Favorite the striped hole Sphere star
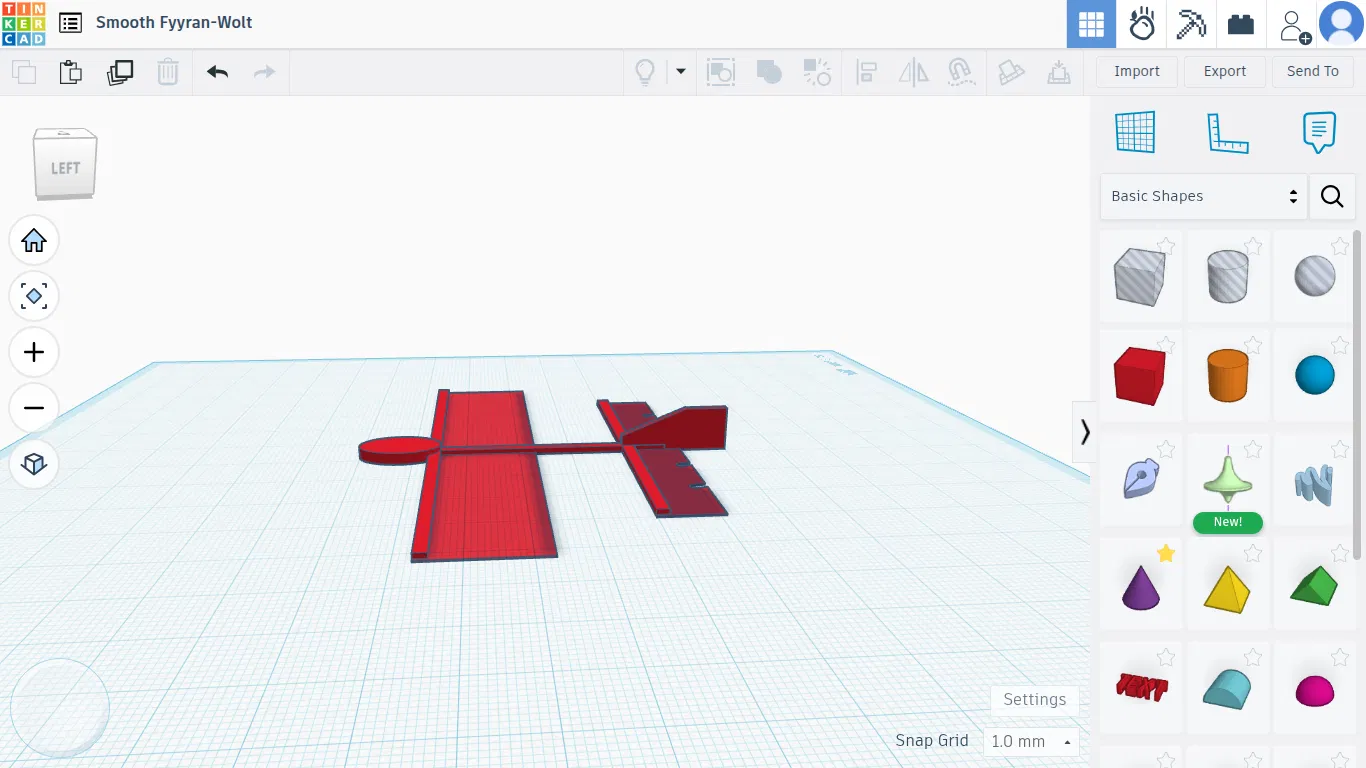Screen dimensions: 1366x768 (1340, 246)
